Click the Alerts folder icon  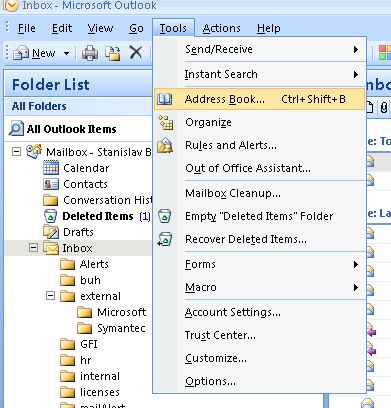68,264
